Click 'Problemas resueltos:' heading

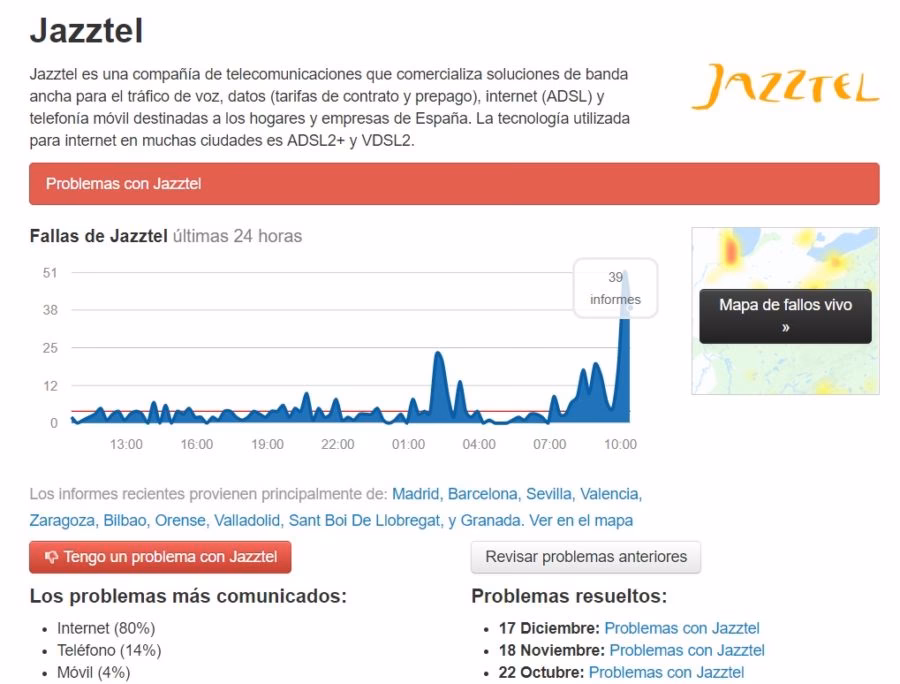[x=569, y=596]
